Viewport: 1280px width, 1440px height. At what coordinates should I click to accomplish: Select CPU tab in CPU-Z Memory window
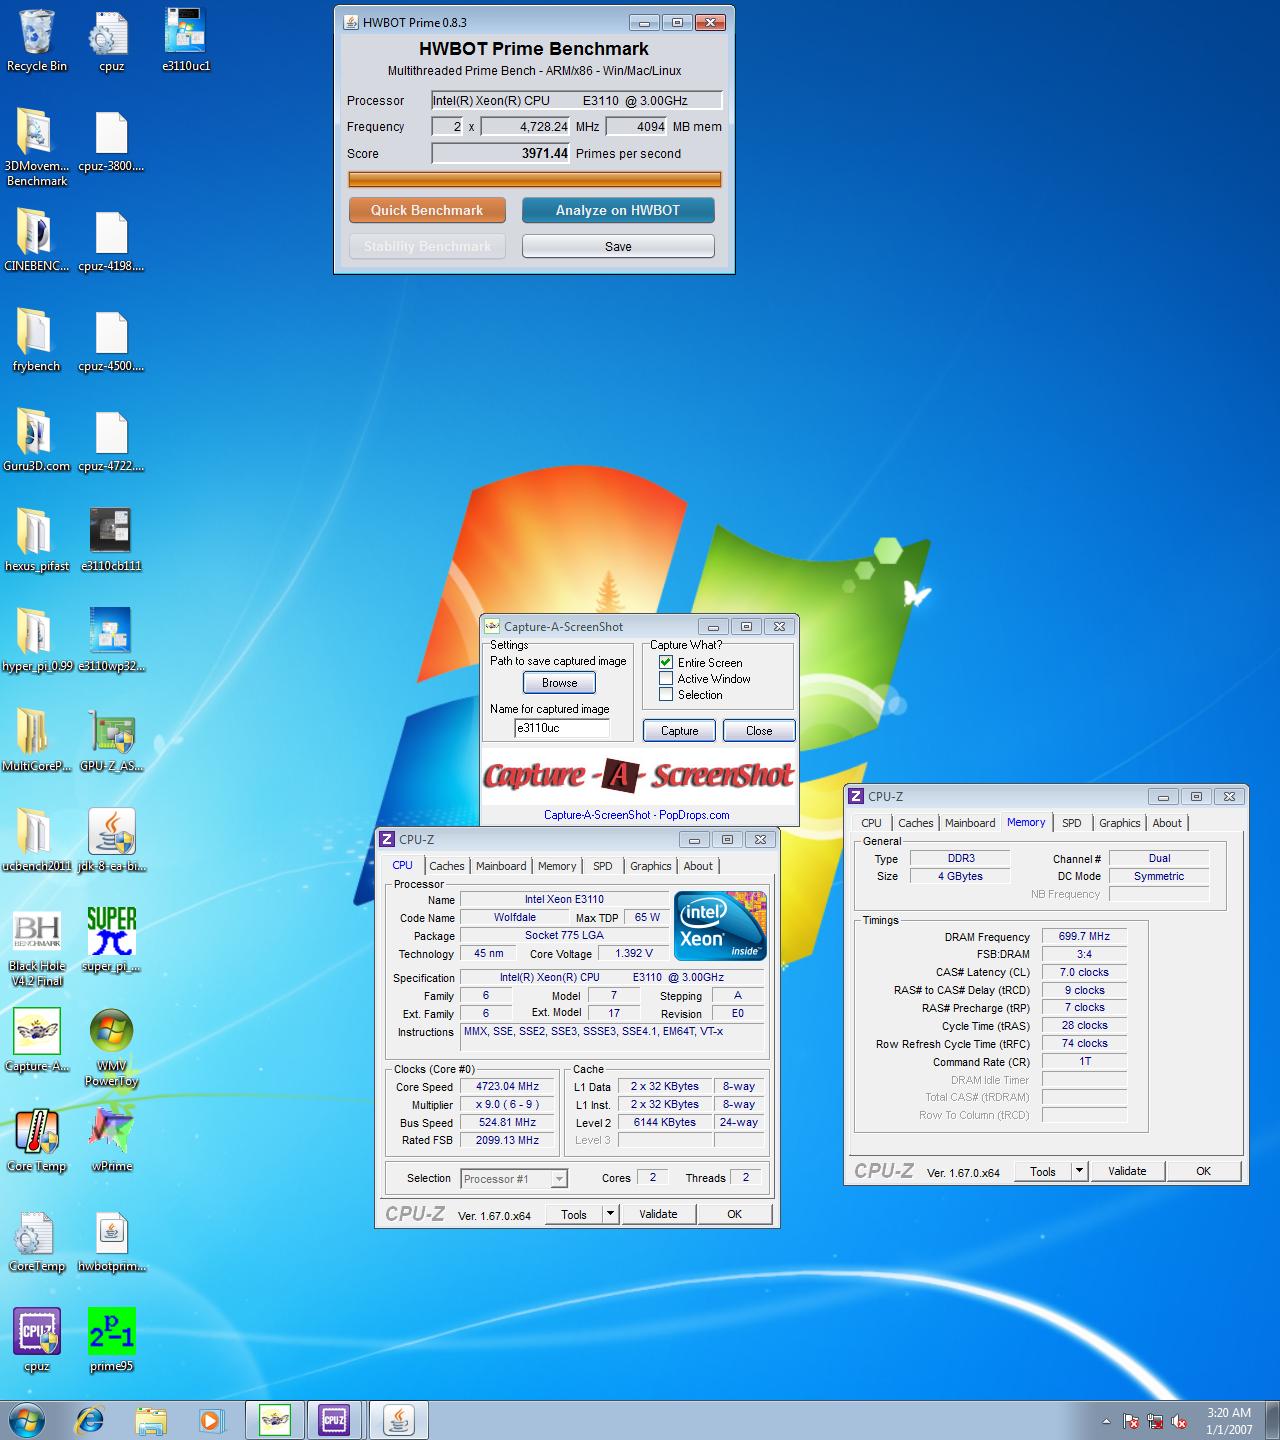(871, 823)
